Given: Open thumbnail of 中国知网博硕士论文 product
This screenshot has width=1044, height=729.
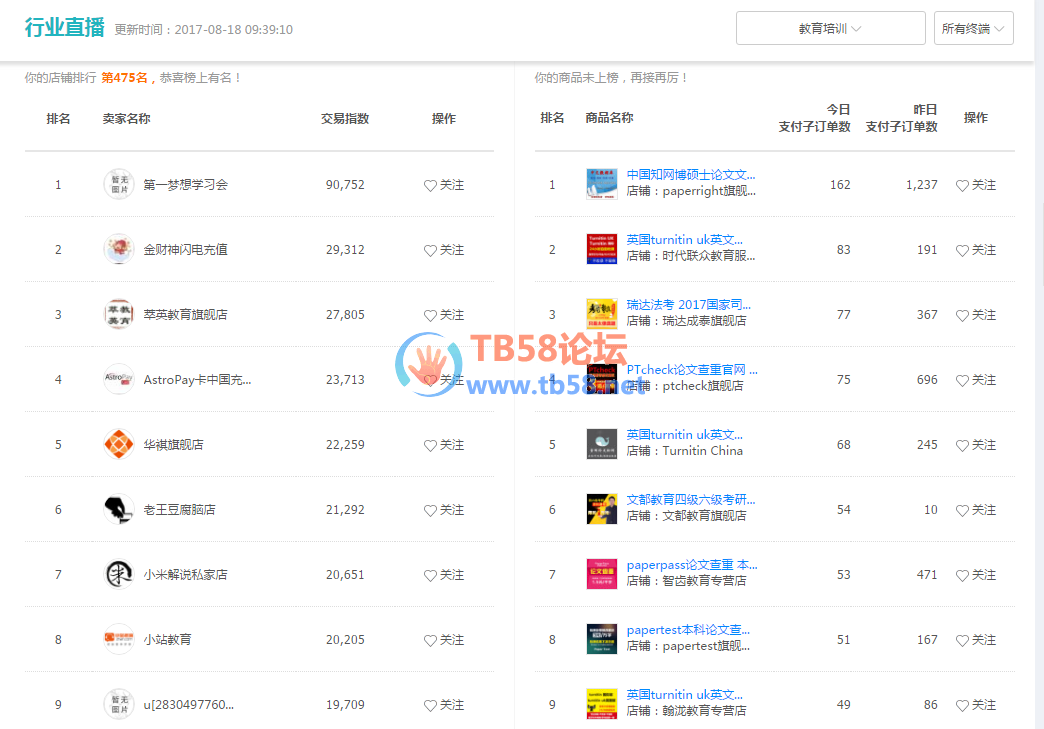Looking at the screenshot, I should 602,184.
